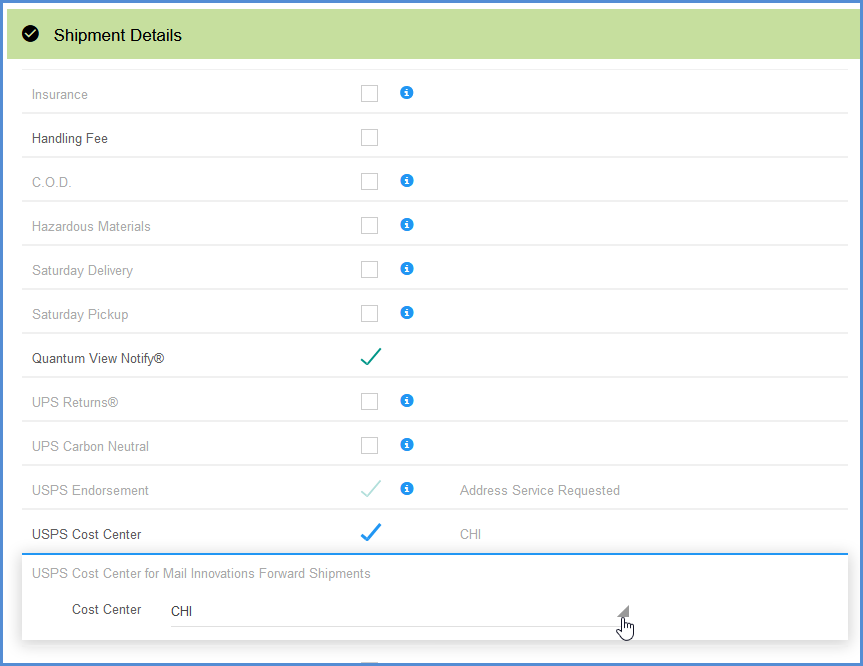View UPS Carbon Neutral info icon

coord(407,445)
